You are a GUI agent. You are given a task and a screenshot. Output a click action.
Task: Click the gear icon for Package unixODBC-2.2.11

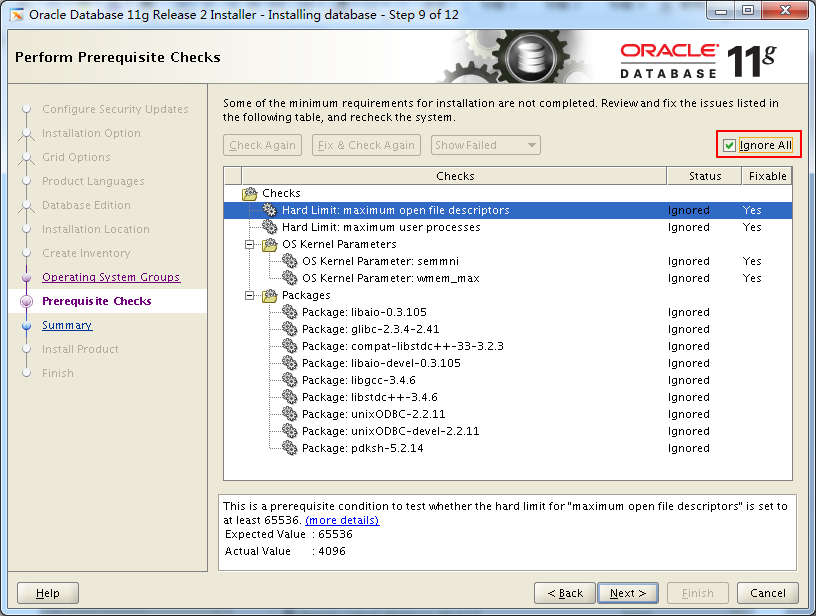point(289,414)
